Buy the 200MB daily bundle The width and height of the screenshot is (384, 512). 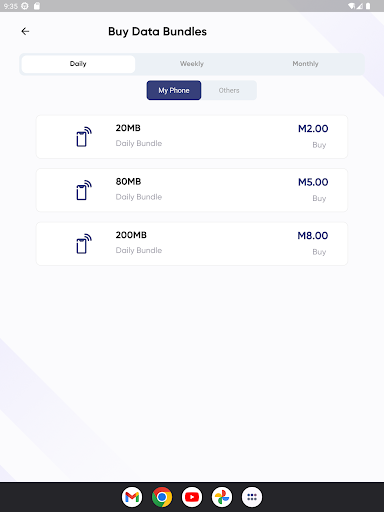[319, 252]
